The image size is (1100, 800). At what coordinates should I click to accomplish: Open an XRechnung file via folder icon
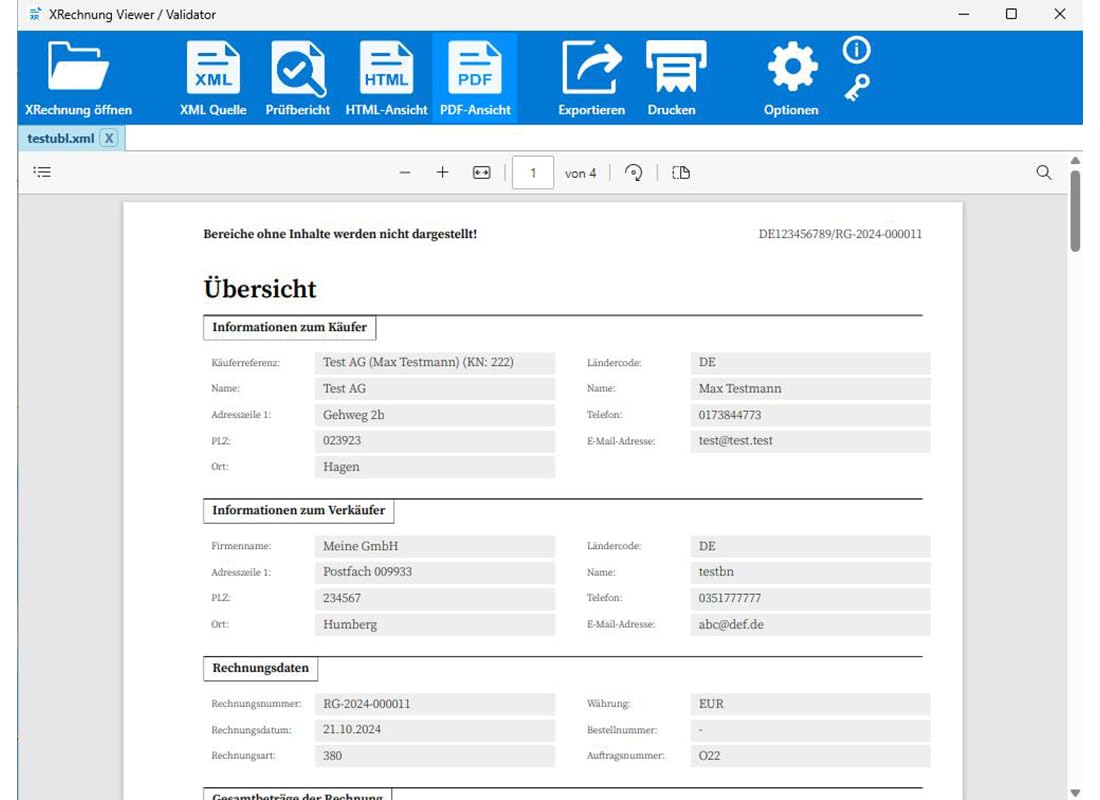pyautogui.click(x=78, y=78)
